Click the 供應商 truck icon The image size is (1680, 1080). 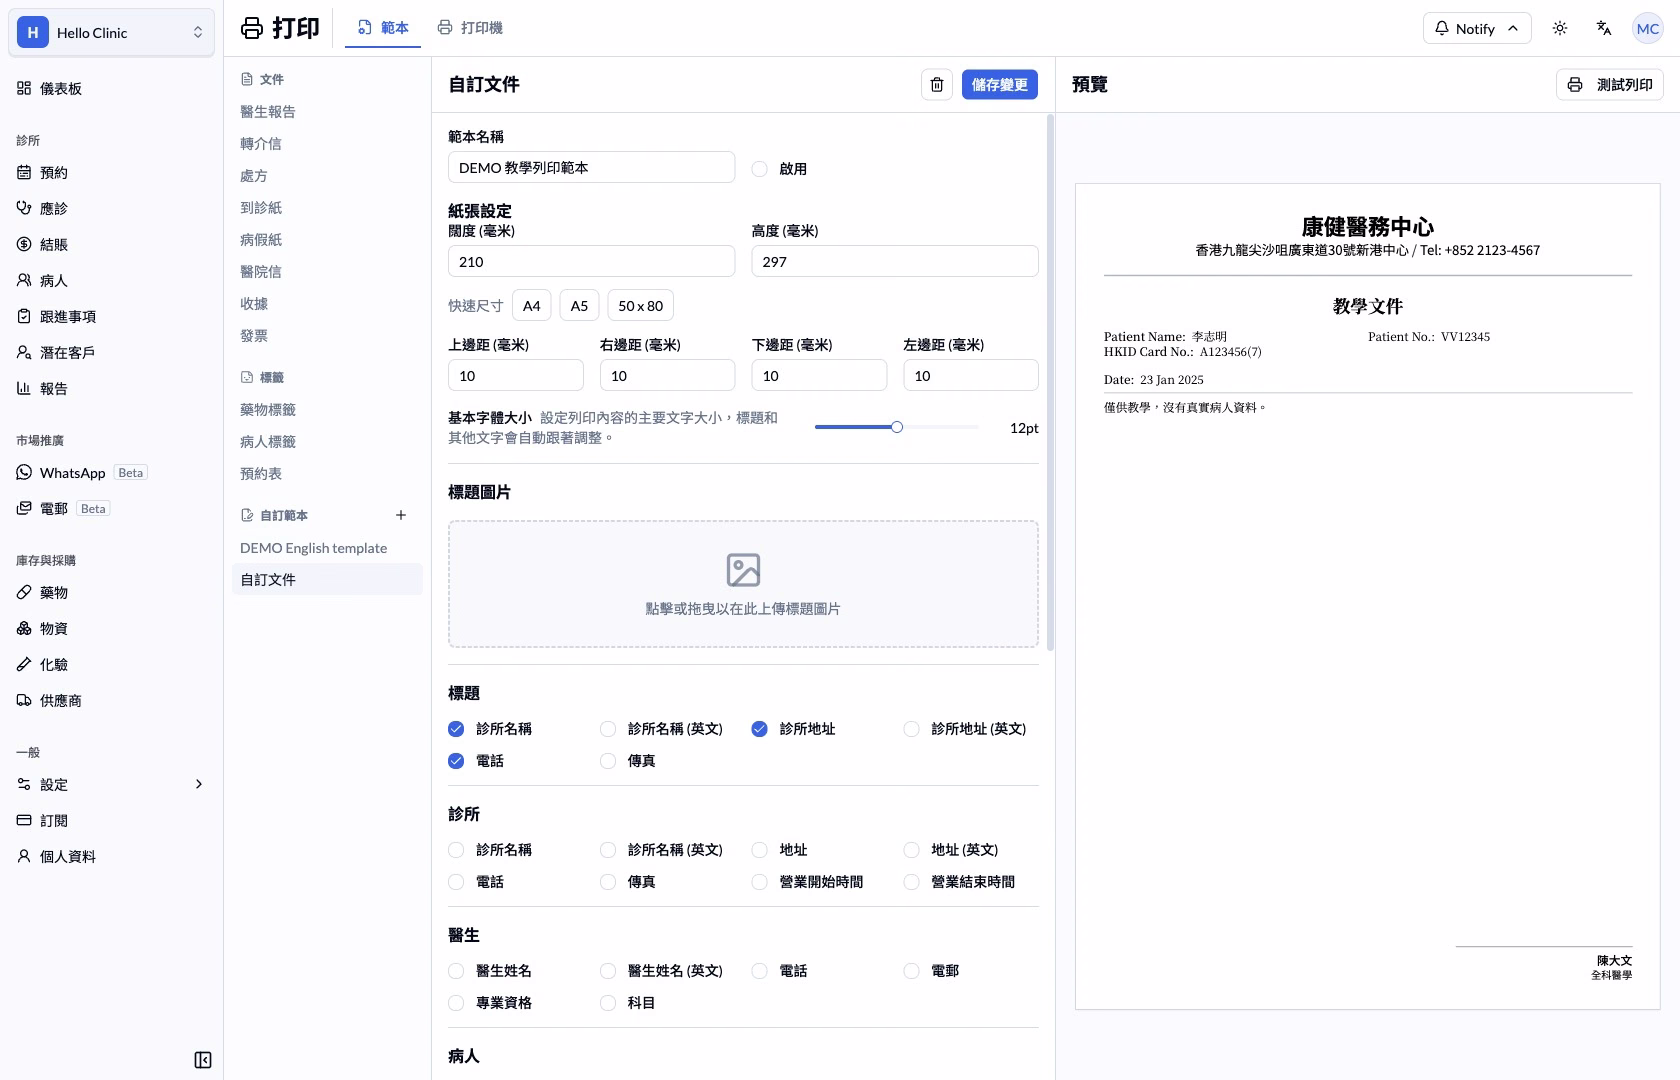(24, 701)
